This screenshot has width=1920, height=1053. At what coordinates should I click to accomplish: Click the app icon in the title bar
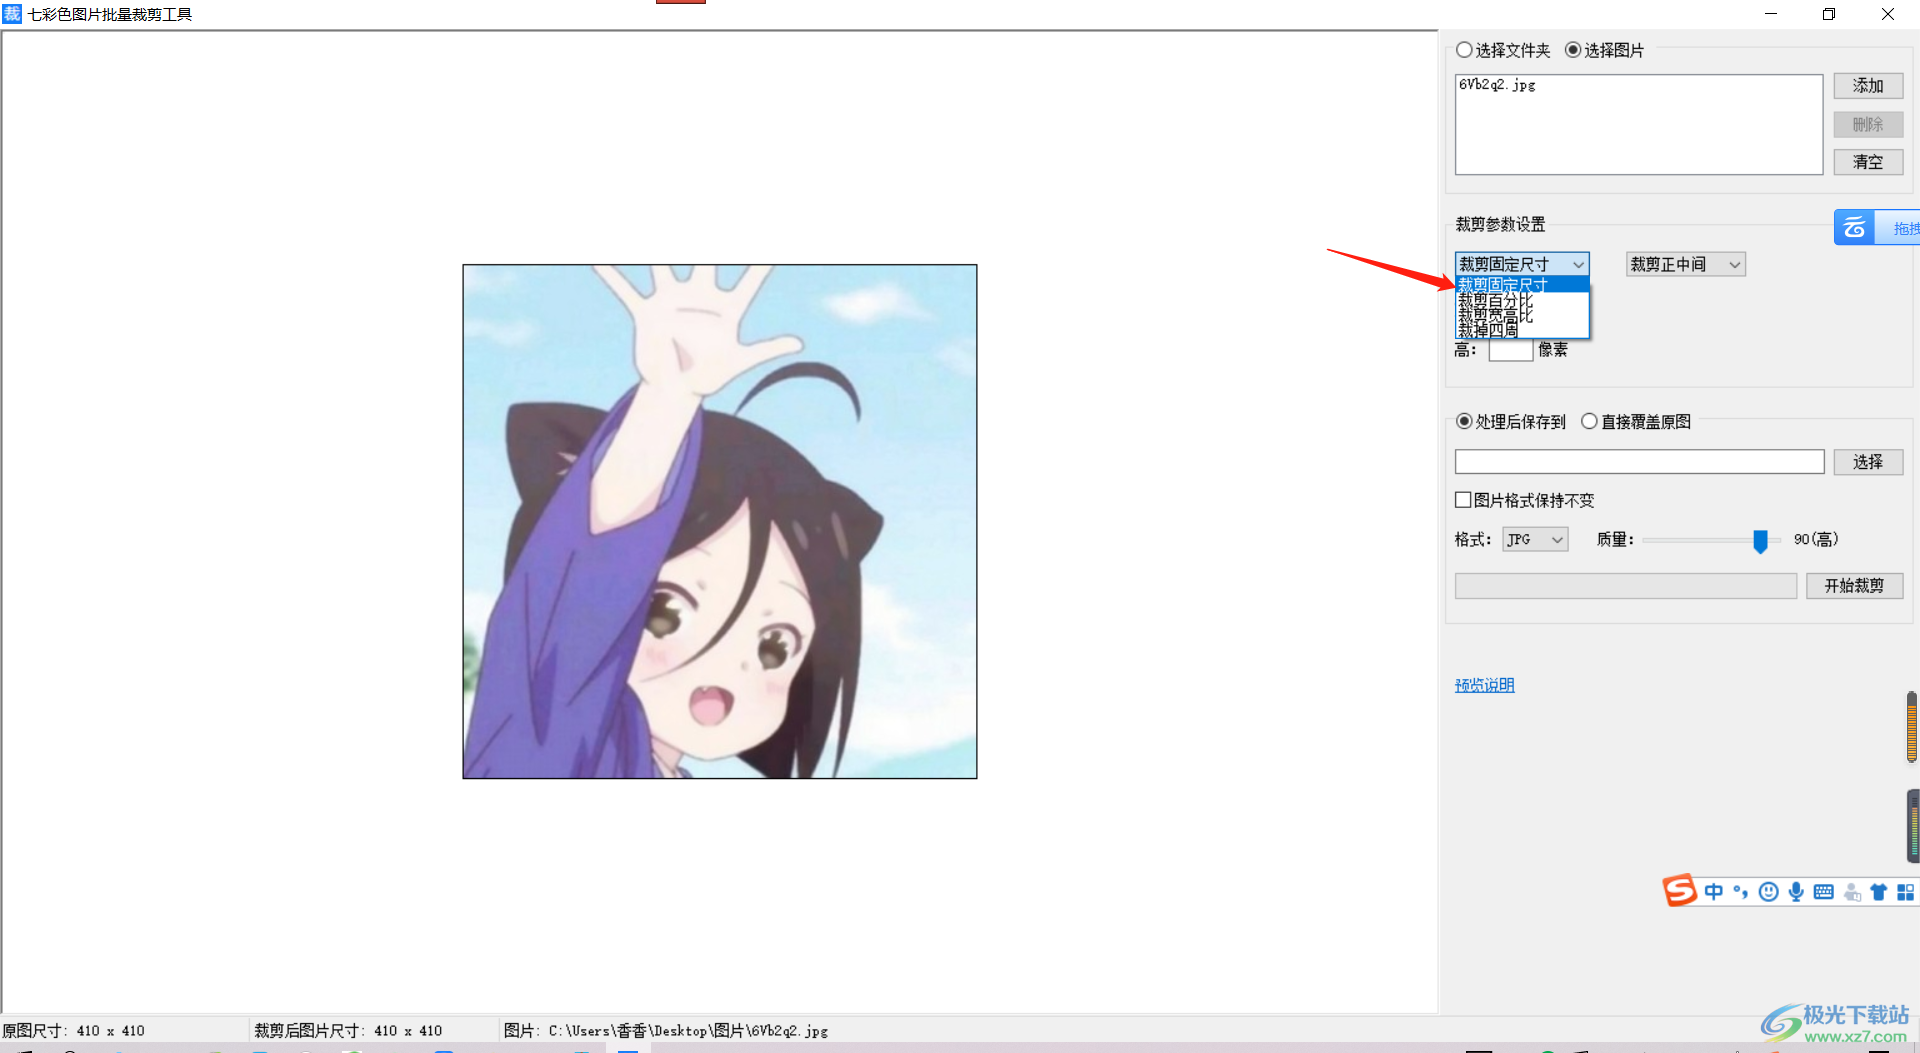(12, 14)
